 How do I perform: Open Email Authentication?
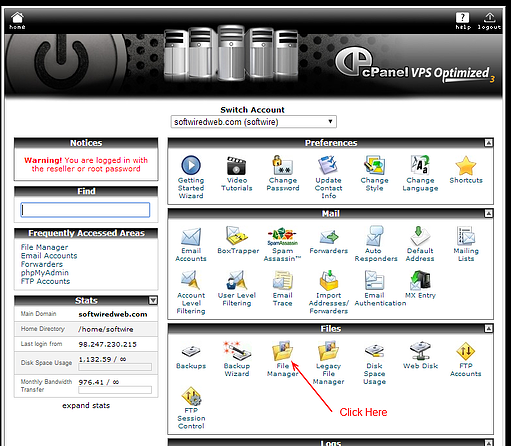click(374, 281)
